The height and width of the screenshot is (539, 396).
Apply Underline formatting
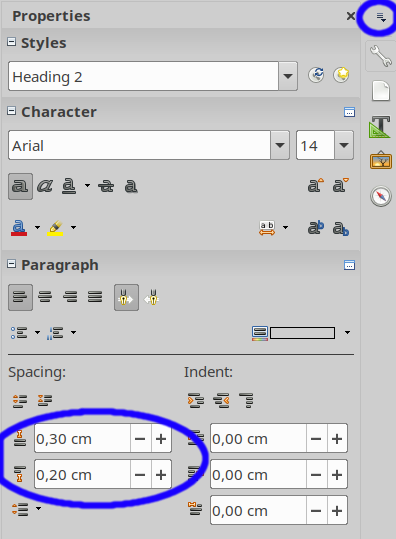tap(69, 186)
